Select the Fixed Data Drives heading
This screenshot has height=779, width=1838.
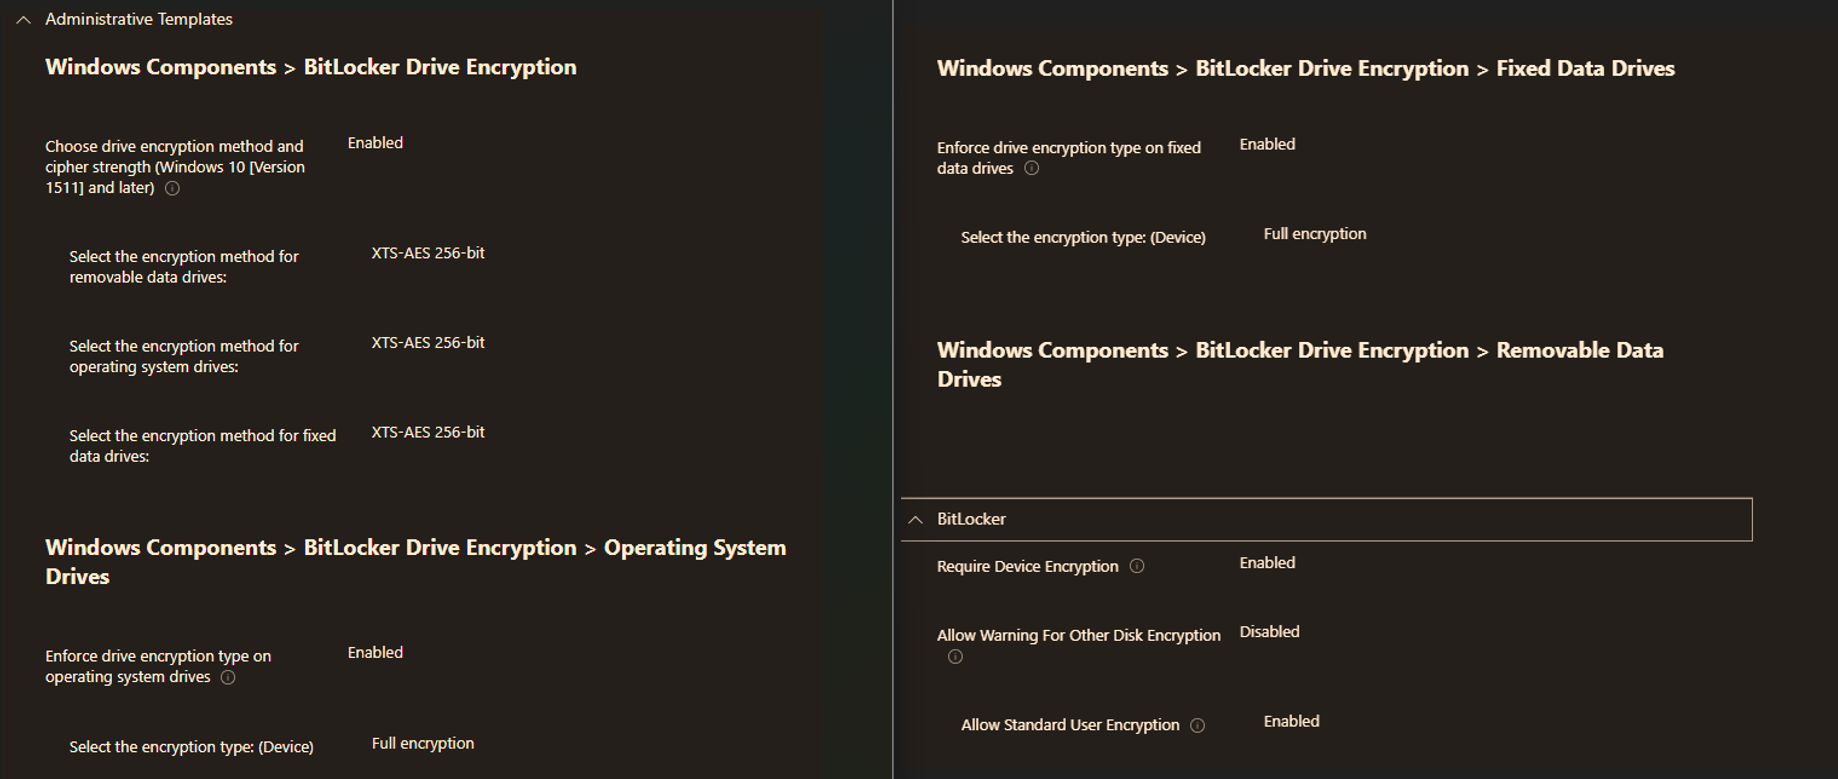click(1305, 68)
